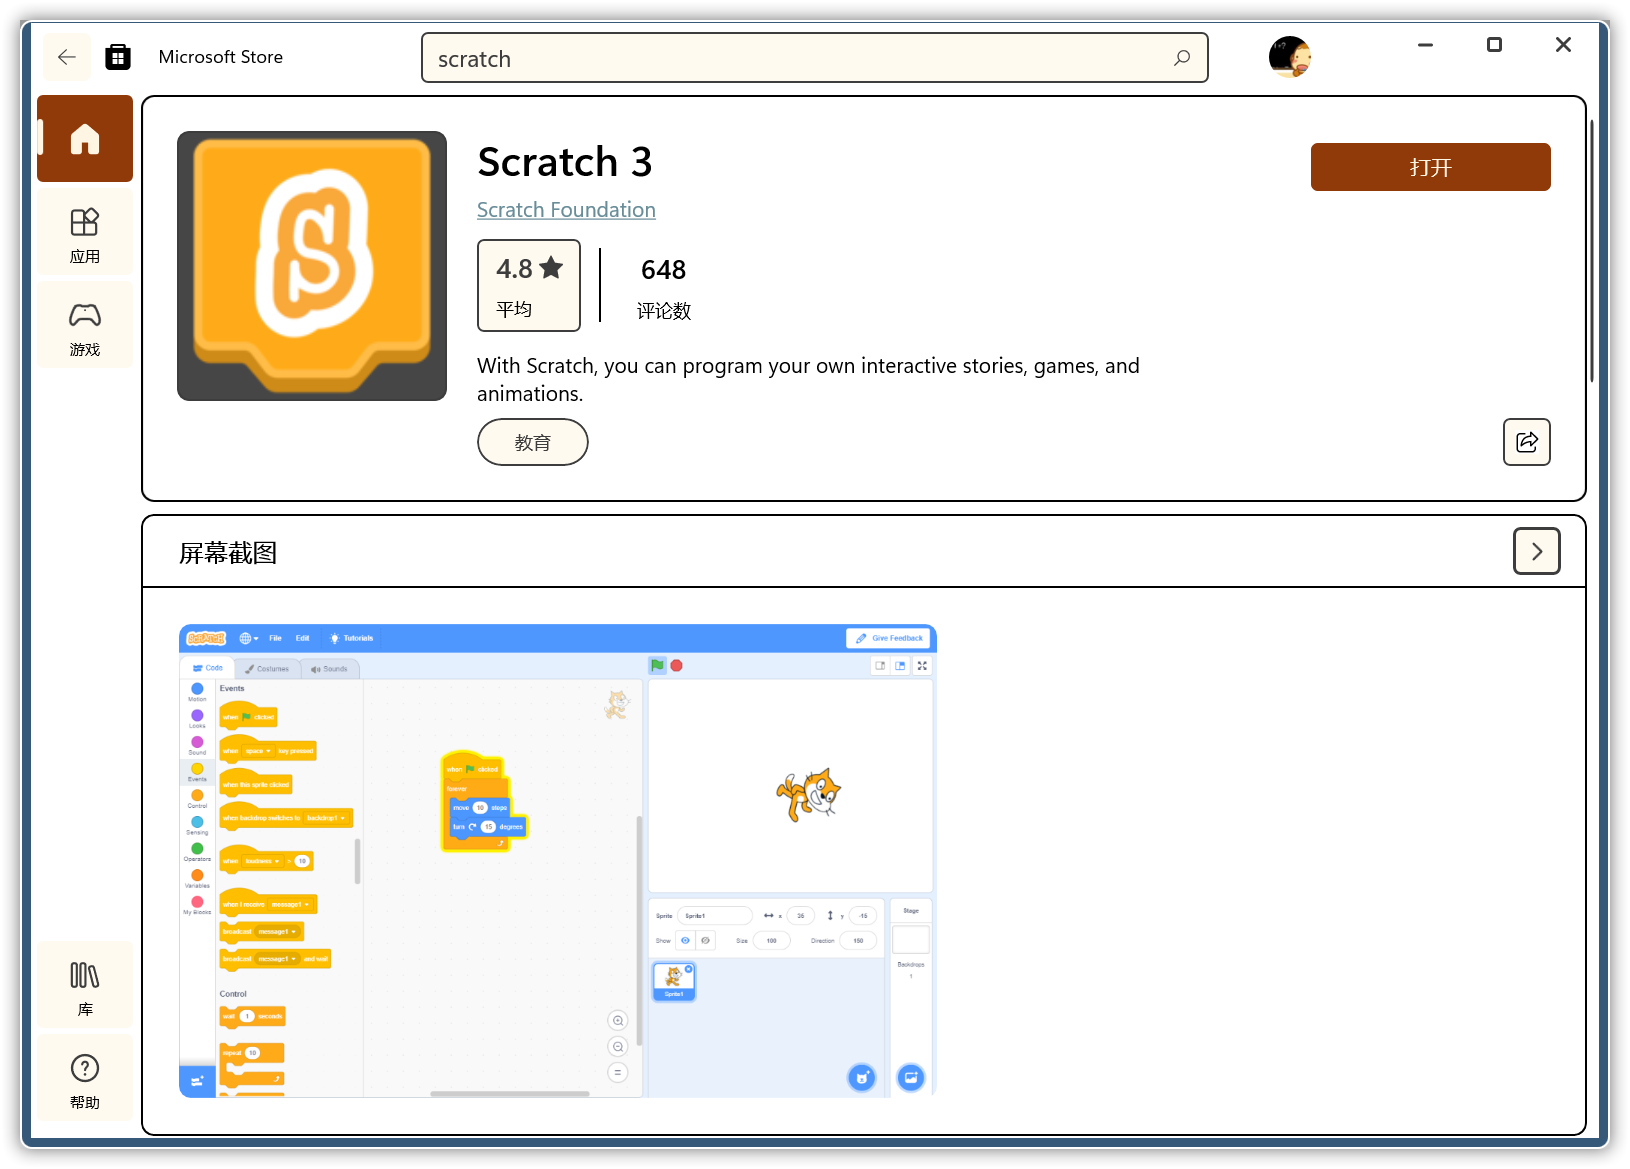Open sharing options via the share icon
Viewport: 1630px width, 1169px height.
click(1526, 442)
